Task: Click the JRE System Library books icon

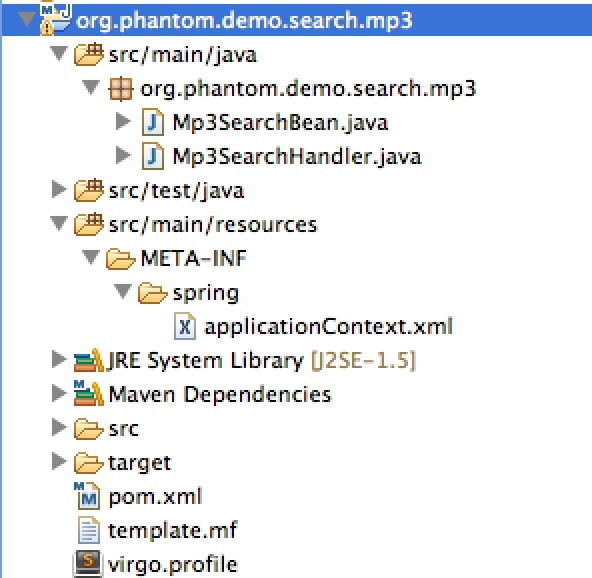Action: pyautogui.click(x=88, y=361)
